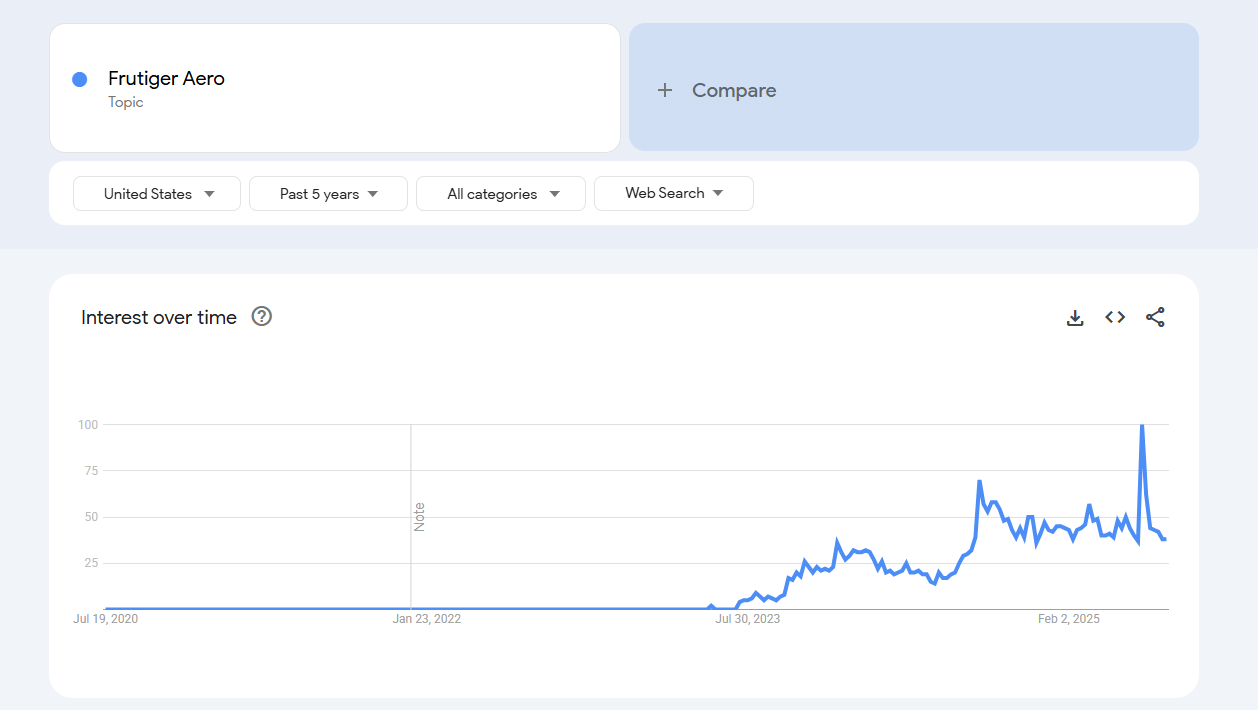Click the Jul 19, 2020 axis label
This screenshot has height=710, width=1258.
point(106,619)
